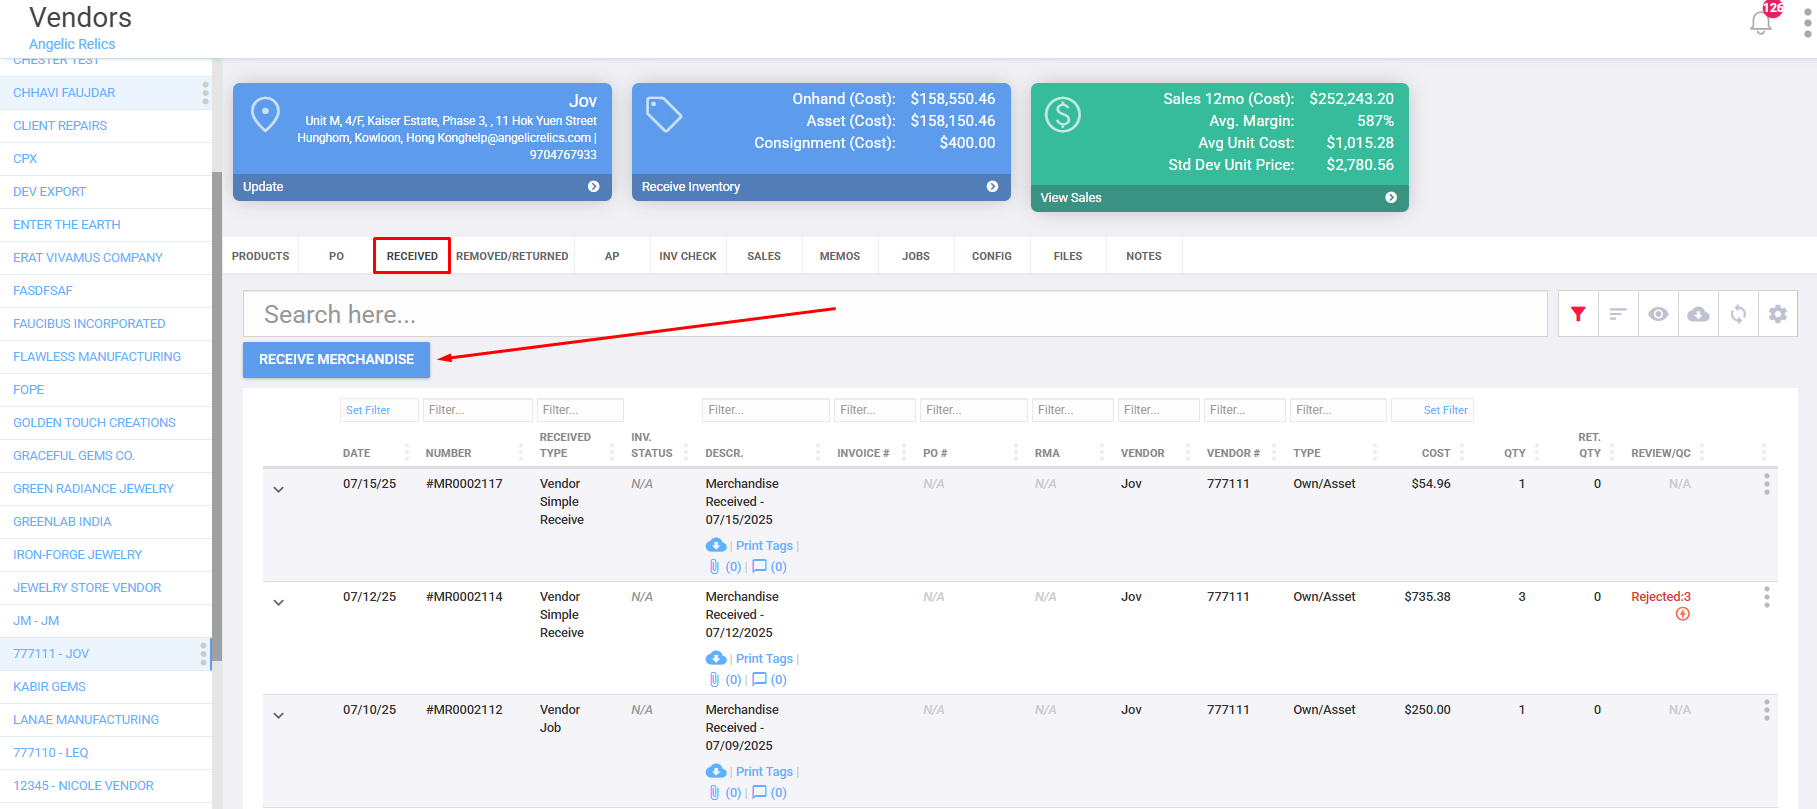This screenshot has width=1817, height=809.
Task: Open REMOVED/RETURNED tab
Action: (x=512, y=256)
